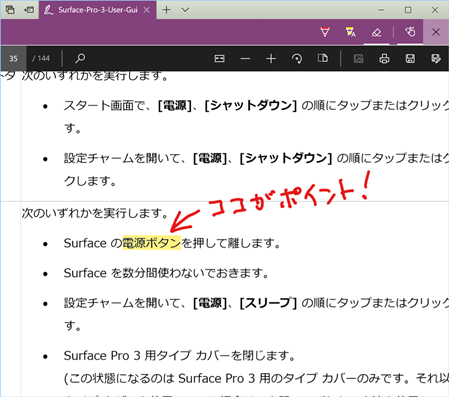This screenshot has width=449, height=397.
Task: Activate the eraser tool
Action: click(377, 32)
